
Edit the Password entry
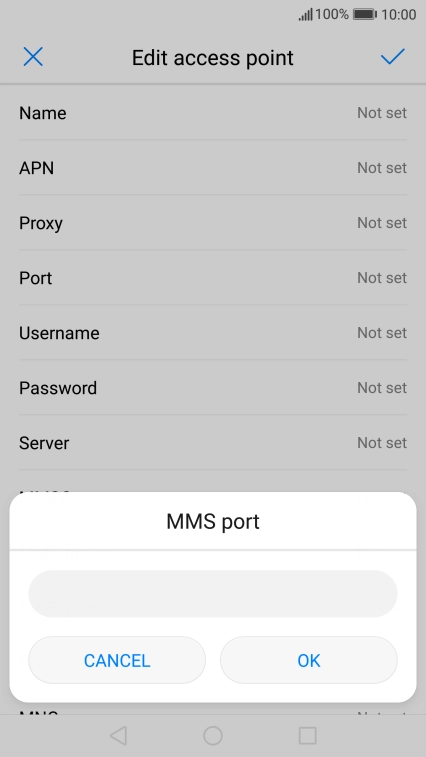[x=213, y=388]
